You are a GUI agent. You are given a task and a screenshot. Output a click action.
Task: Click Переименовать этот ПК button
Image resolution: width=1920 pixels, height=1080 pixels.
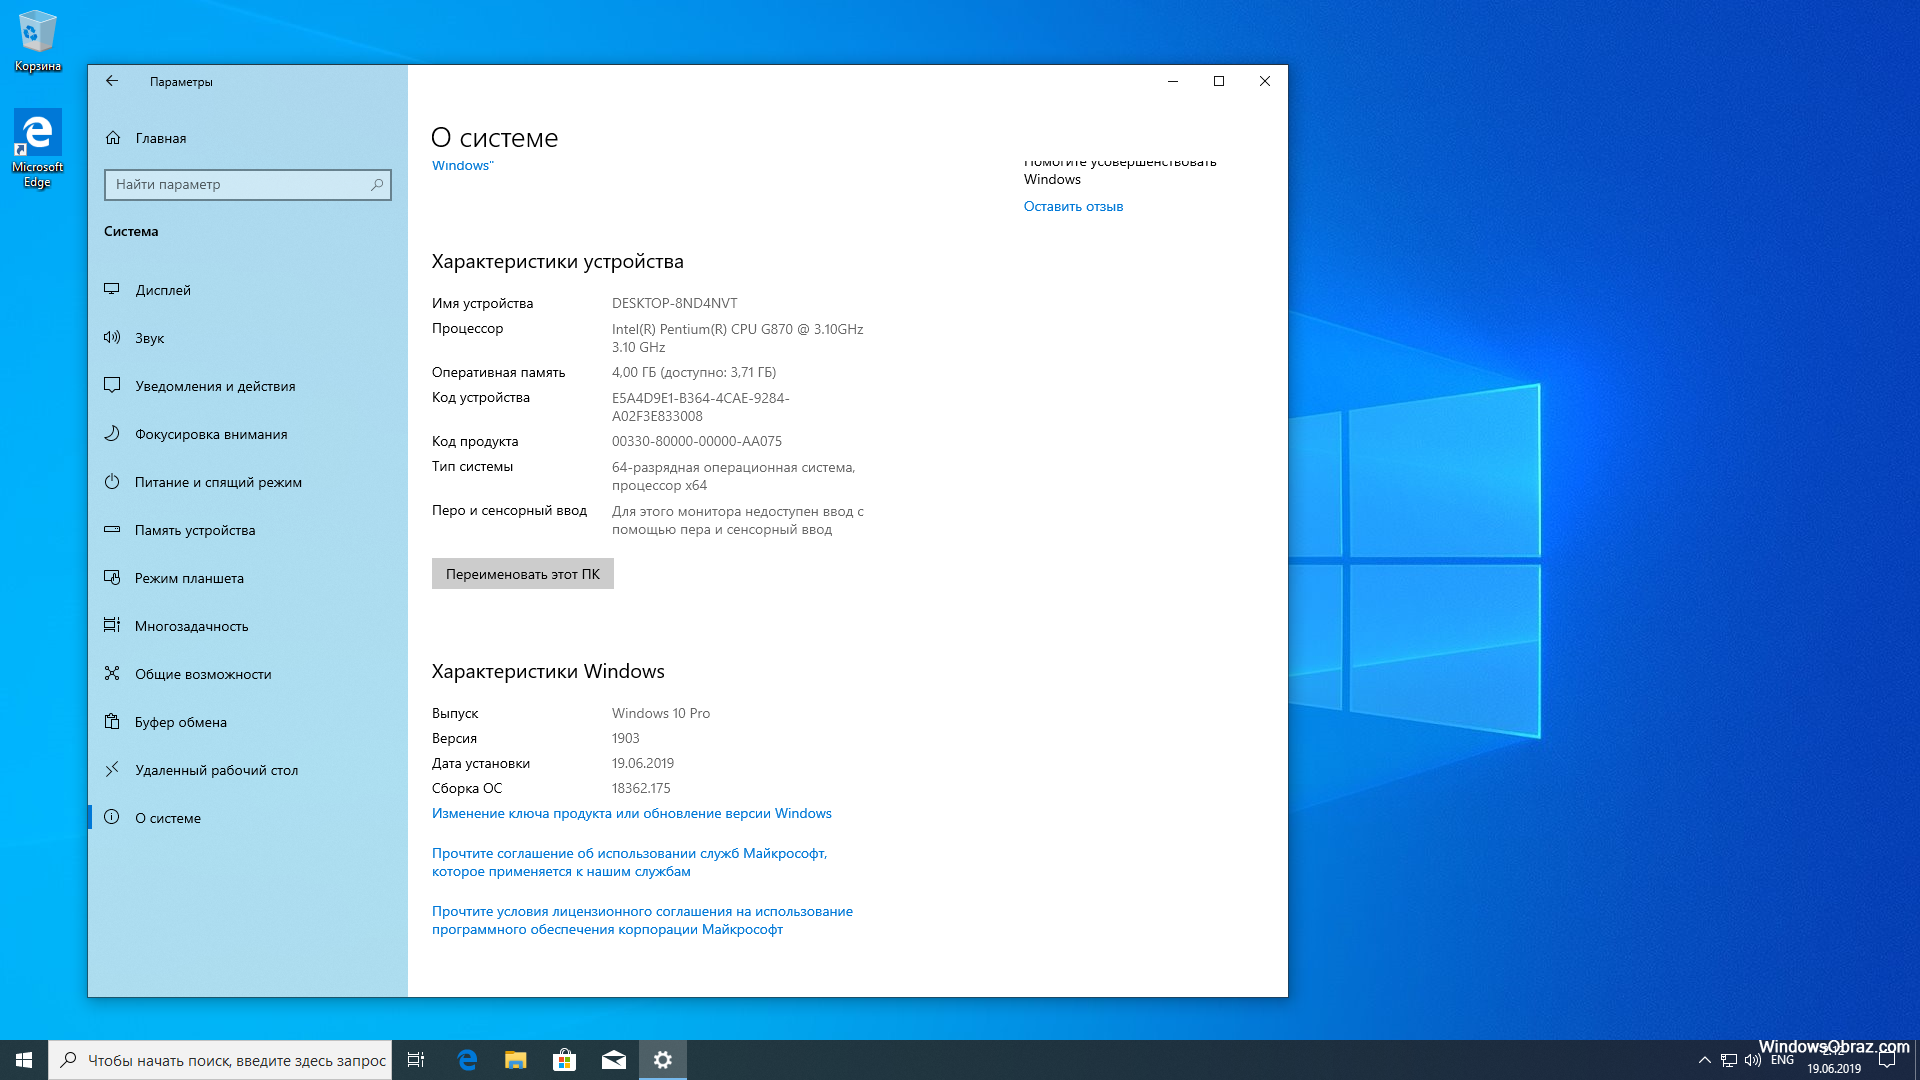click(523, 574)
